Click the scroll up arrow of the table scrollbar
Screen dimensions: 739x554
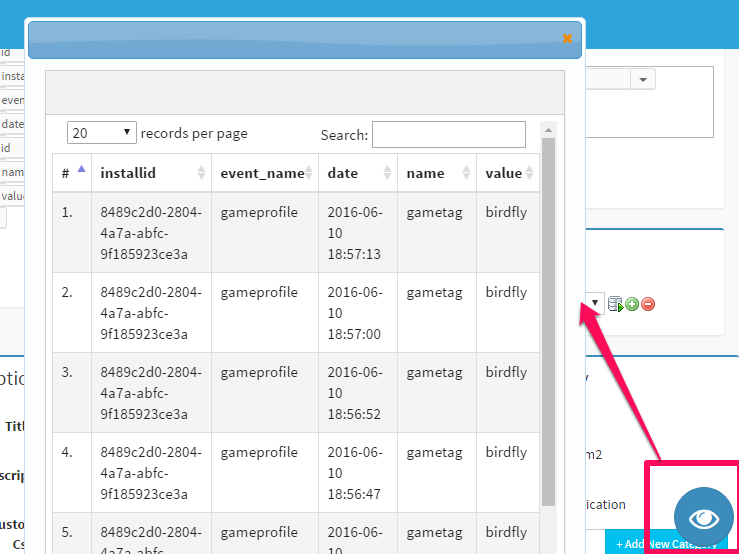[x=548, y=130]
